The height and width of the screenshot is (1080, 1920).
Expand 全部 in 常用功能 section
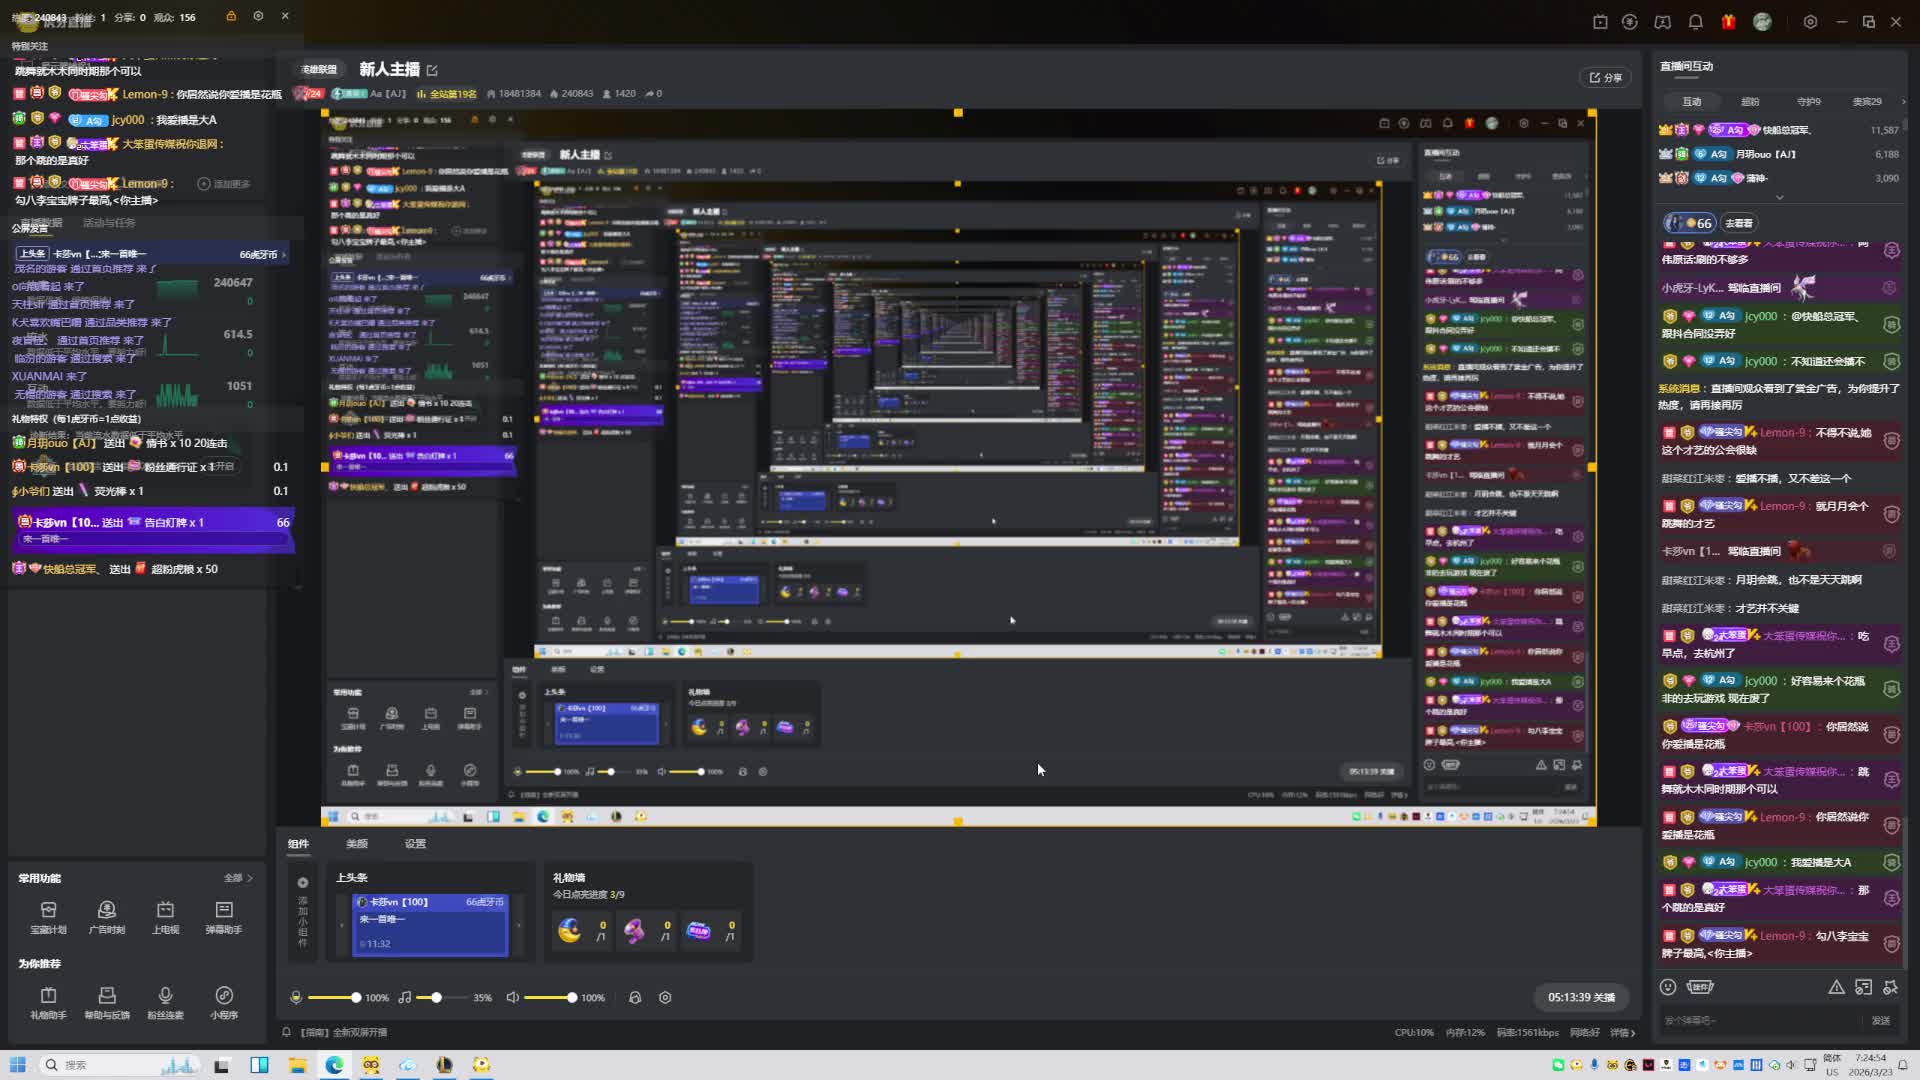[x=238, y=878]
